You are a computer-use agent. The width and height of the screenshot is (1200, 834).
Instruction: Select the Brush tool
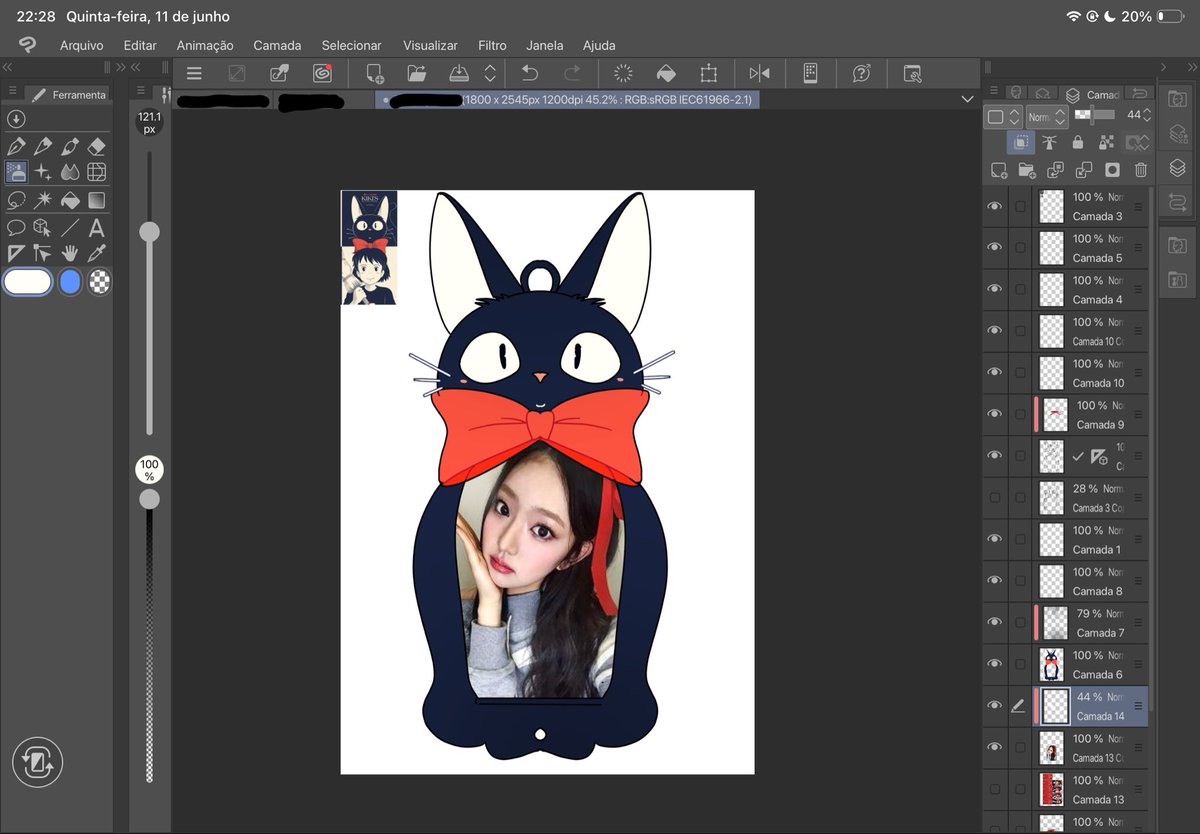pyautogui.click(x=70, y=146)
